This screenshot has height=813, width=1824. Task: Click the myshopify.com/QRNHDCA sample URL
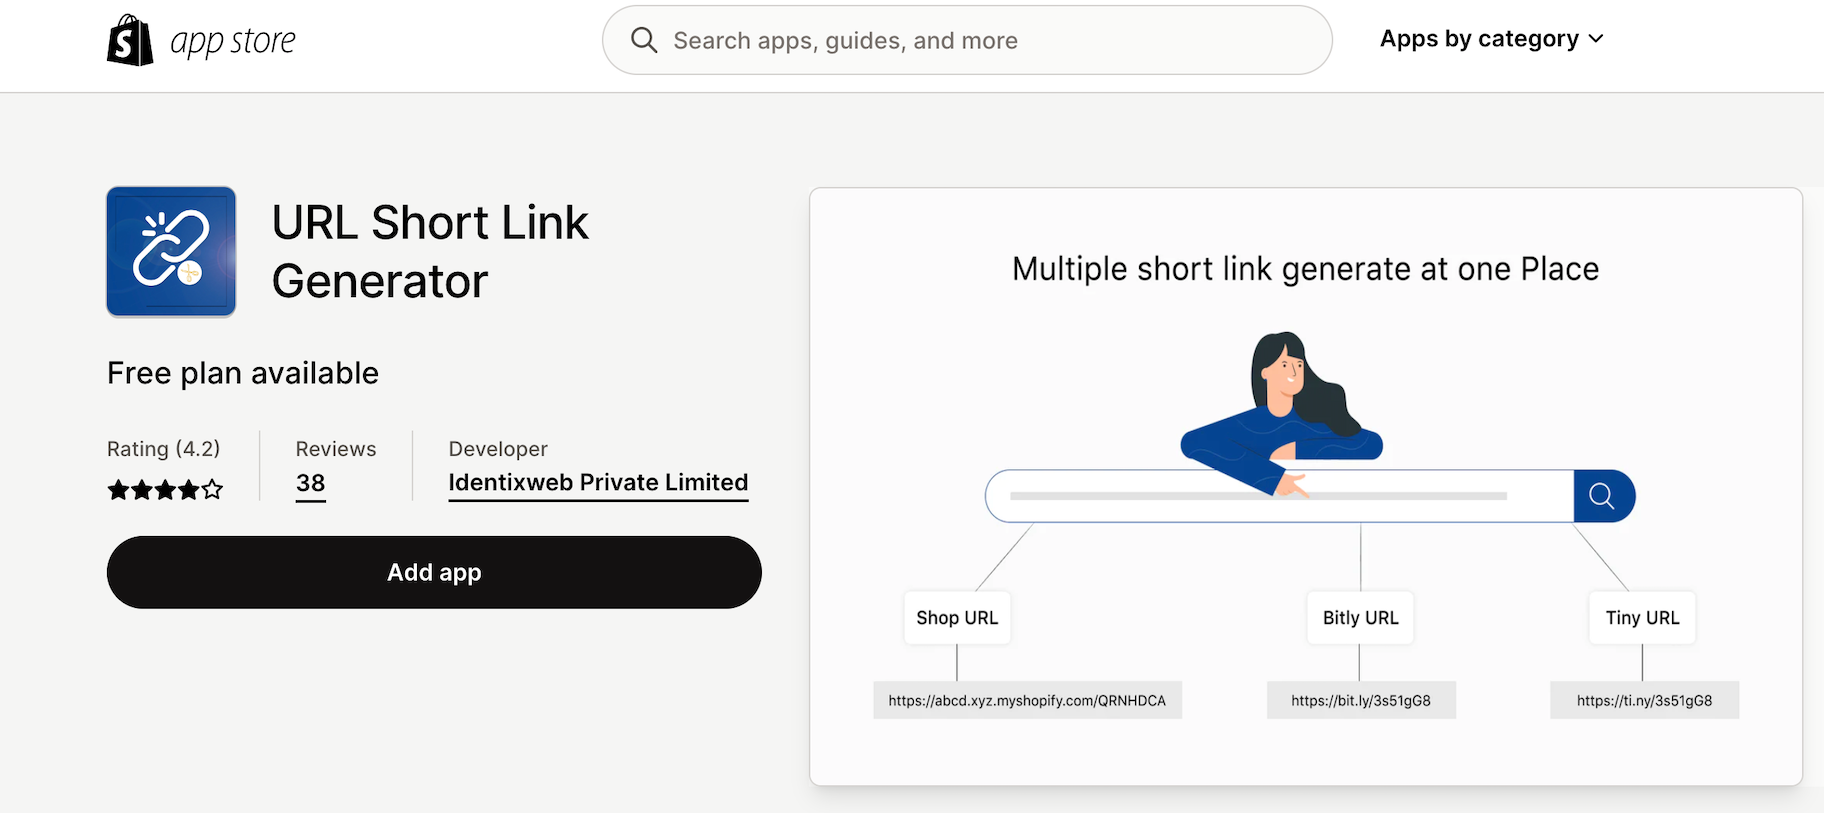[x=1027, y=700]
